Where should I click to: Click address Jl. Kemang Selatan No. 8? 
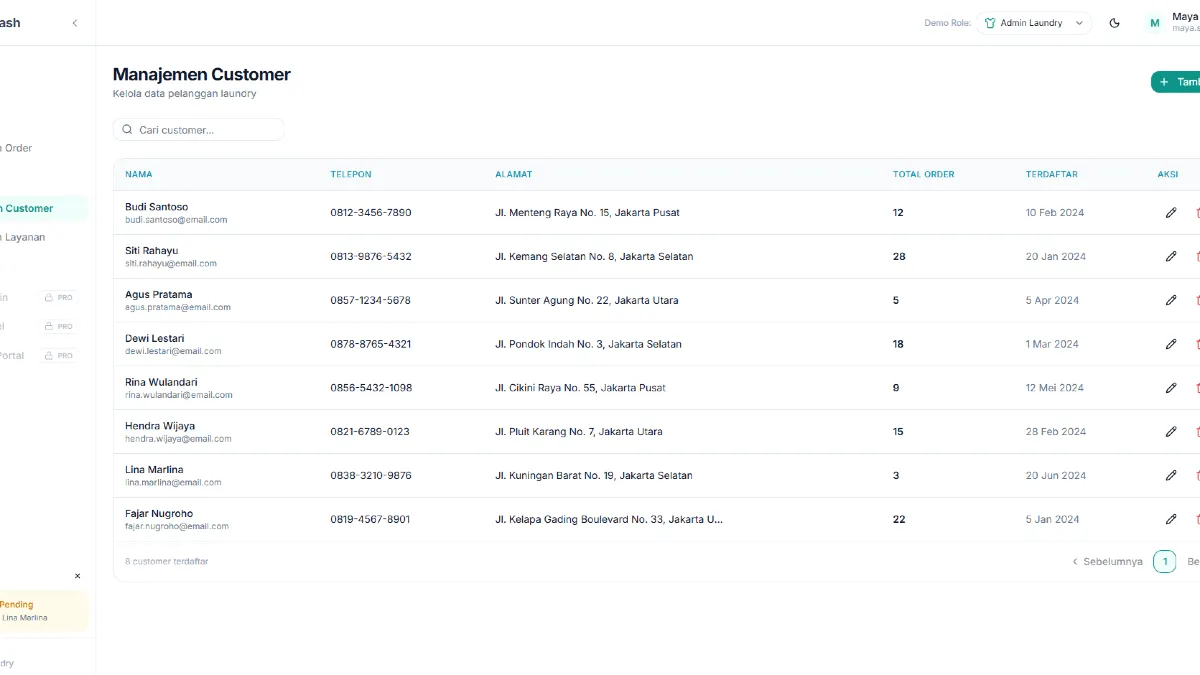594,257
